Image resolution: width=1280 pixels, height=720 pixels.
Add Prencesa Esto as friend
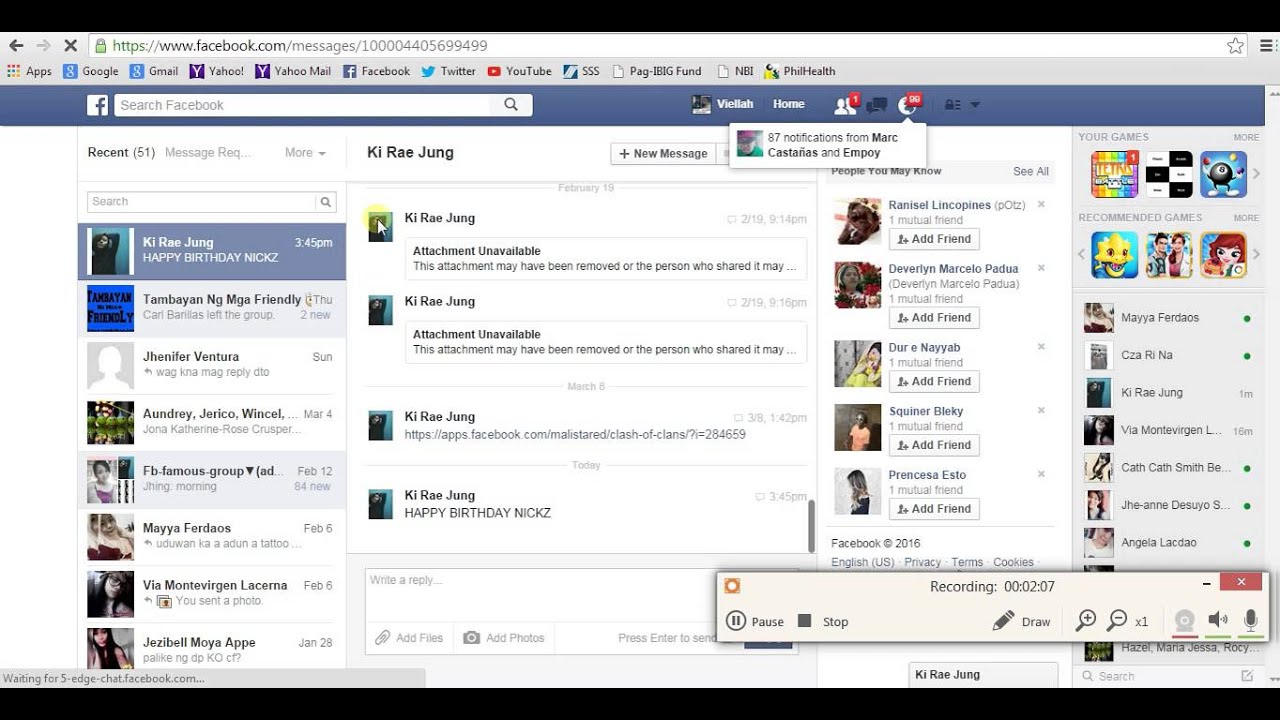tap(934, 509)
